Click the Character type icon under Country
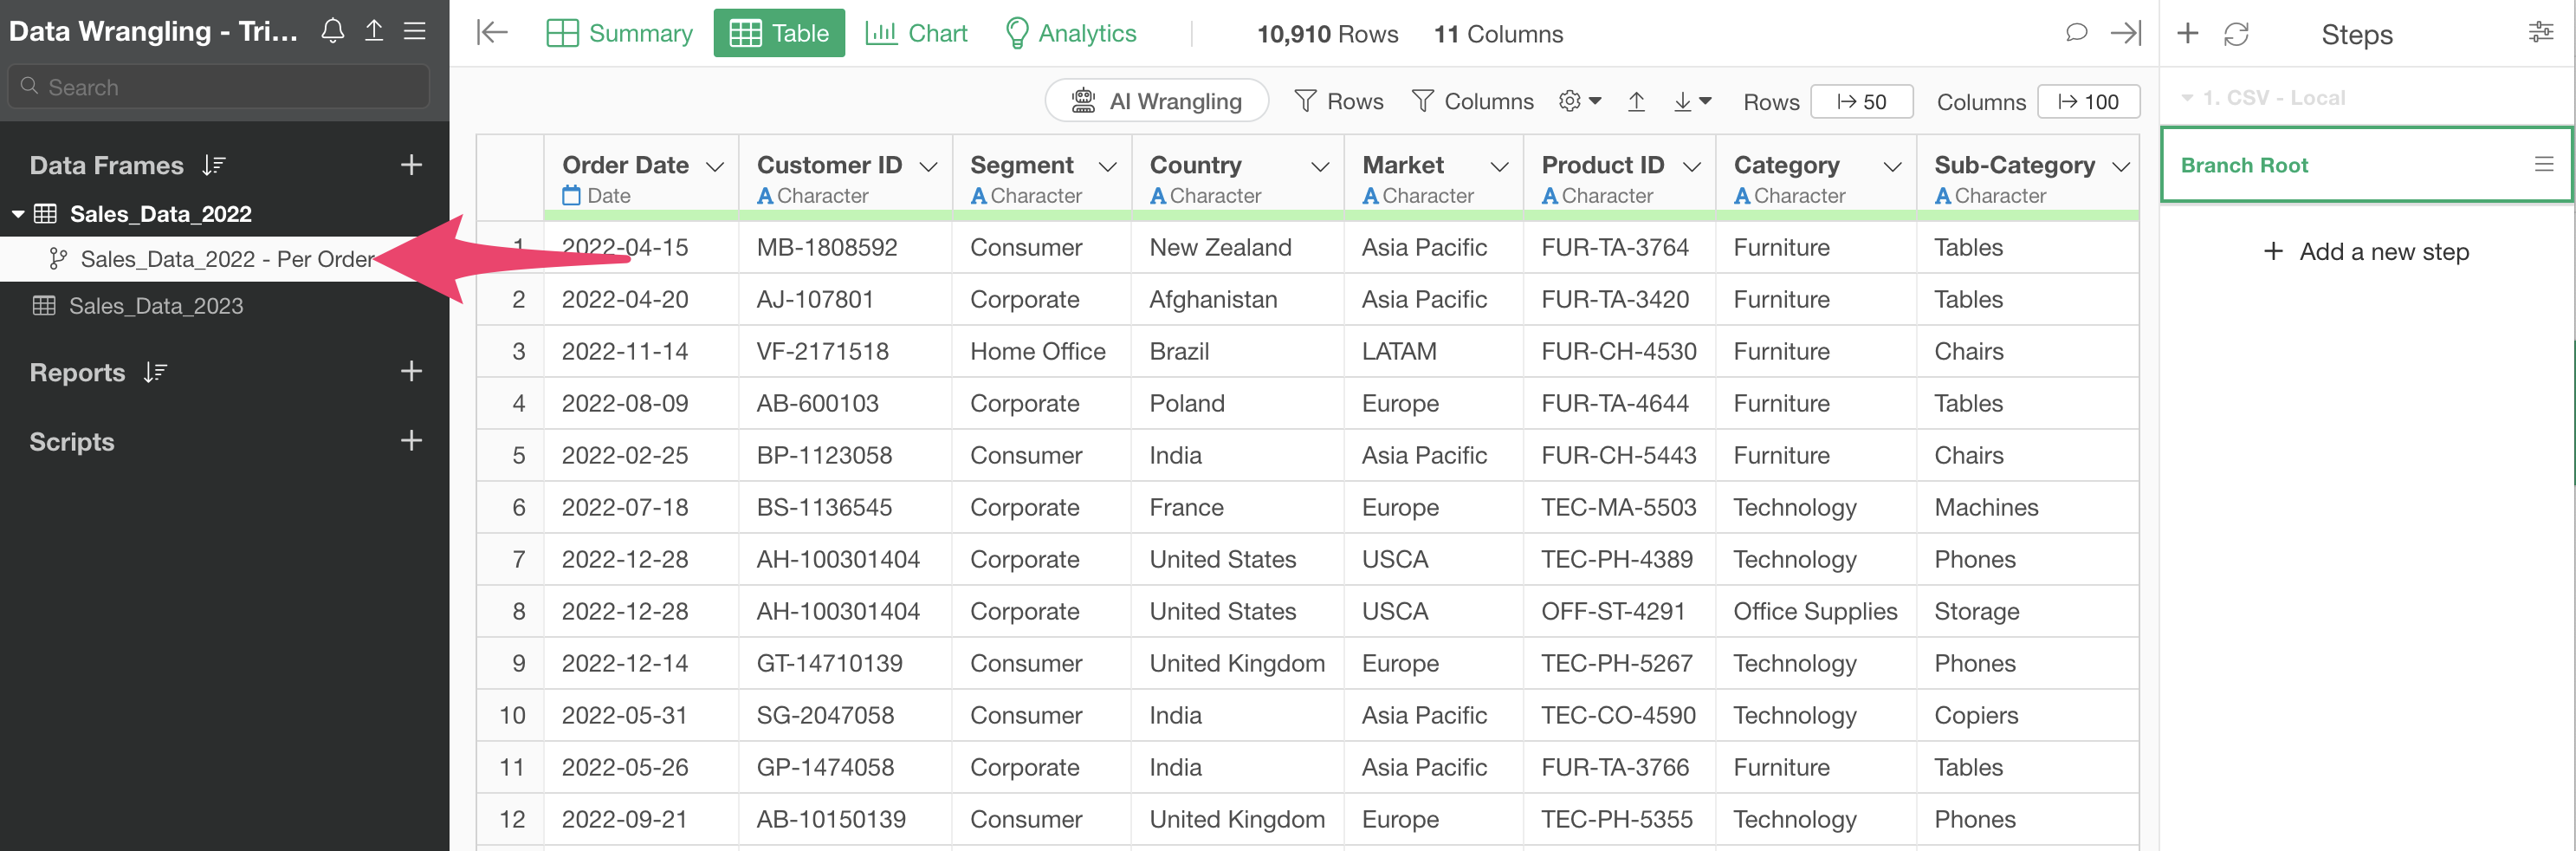 tap(1158, 196)
